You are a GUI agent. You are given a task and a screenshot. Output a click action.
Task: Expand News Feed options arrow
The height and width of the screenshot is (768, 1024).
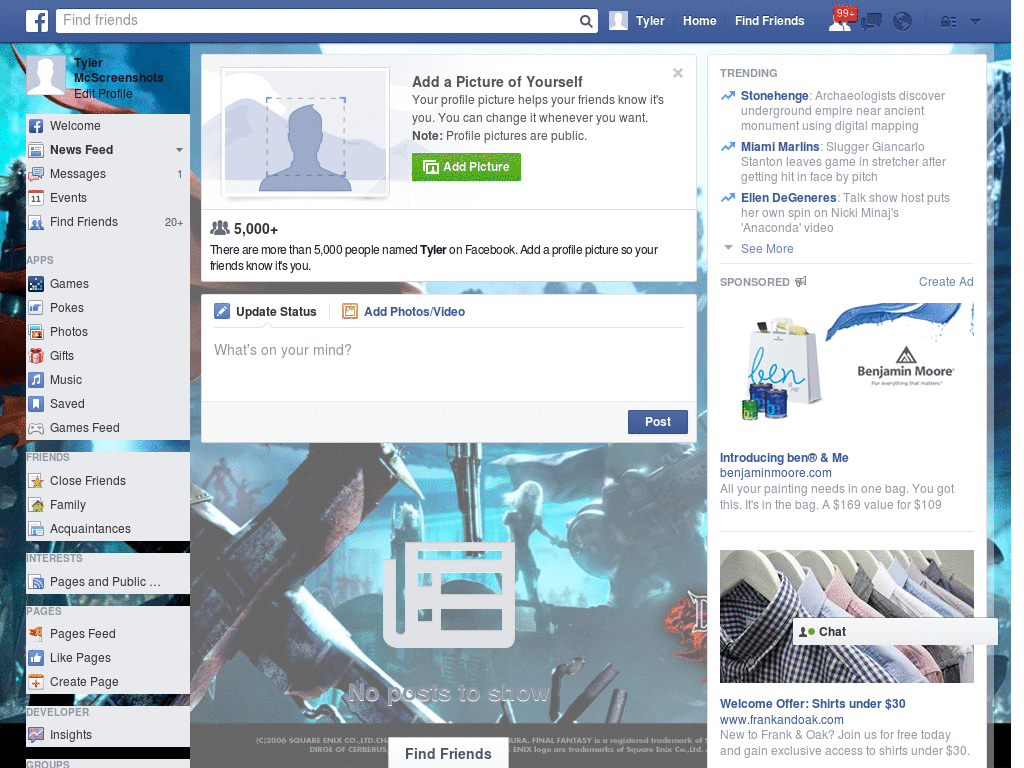point(179,150)
